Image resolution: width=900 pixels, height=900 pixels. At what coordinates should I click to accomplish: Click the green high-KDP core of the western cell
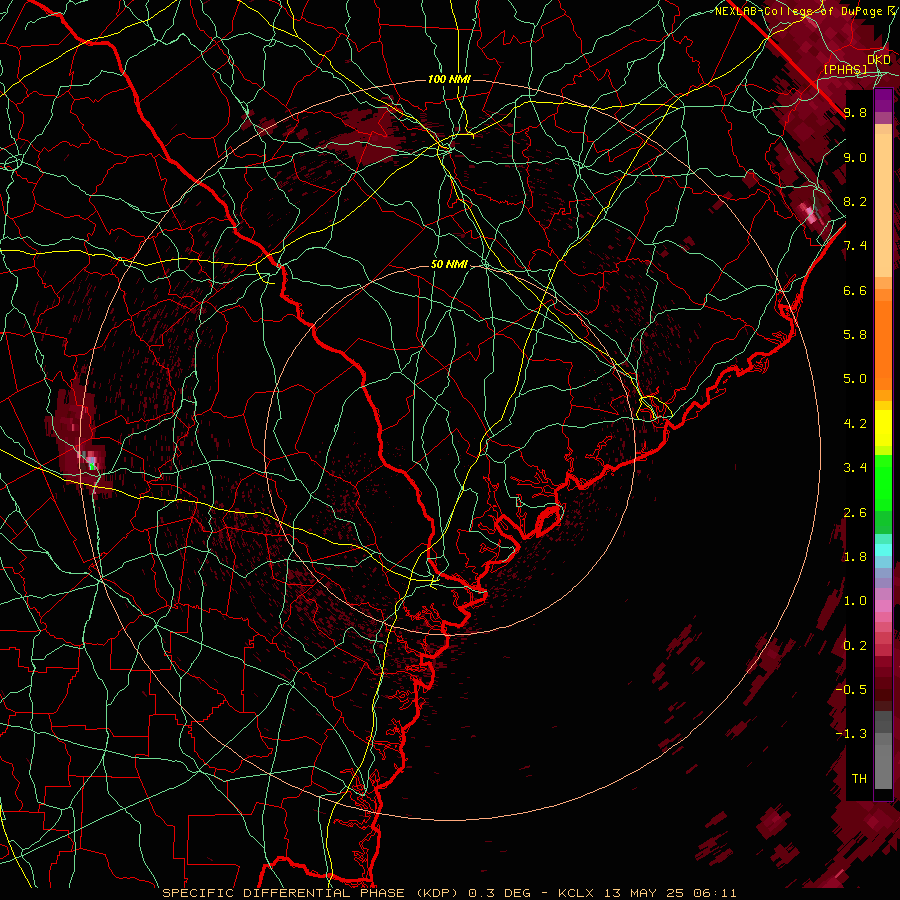pos(91,466)
